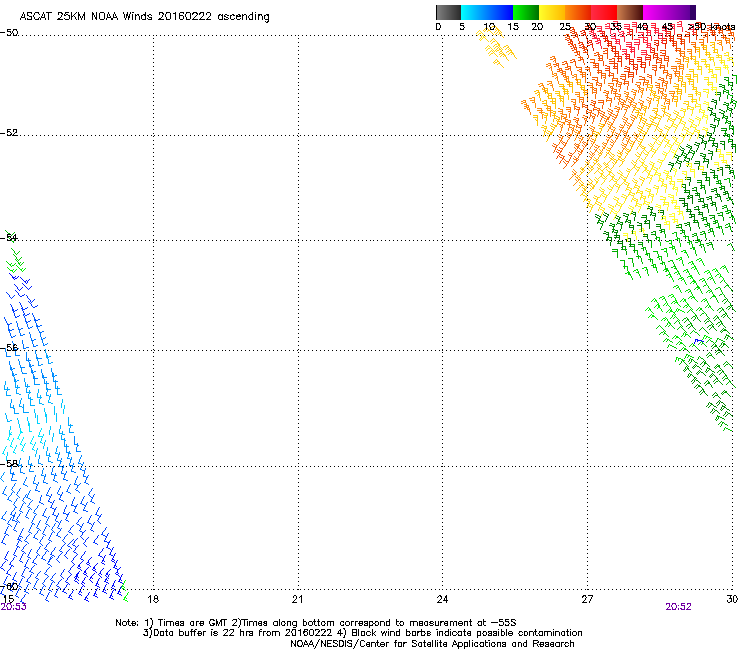Click the '24' longitude label
Viewport: 740px width, 650px height.
click(442, 599)
